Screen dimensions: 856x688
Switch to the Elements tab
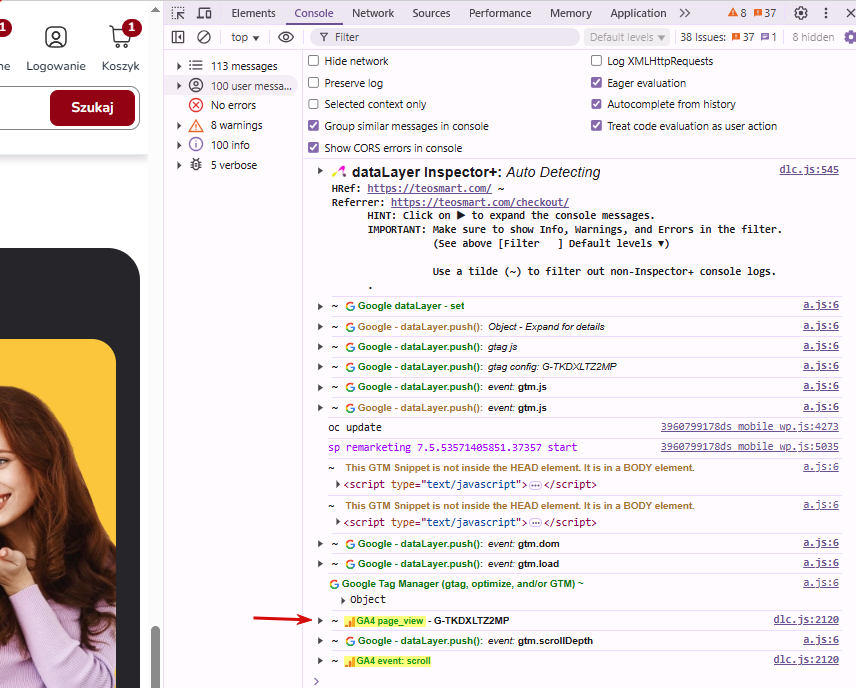click(x=253, y=13)
